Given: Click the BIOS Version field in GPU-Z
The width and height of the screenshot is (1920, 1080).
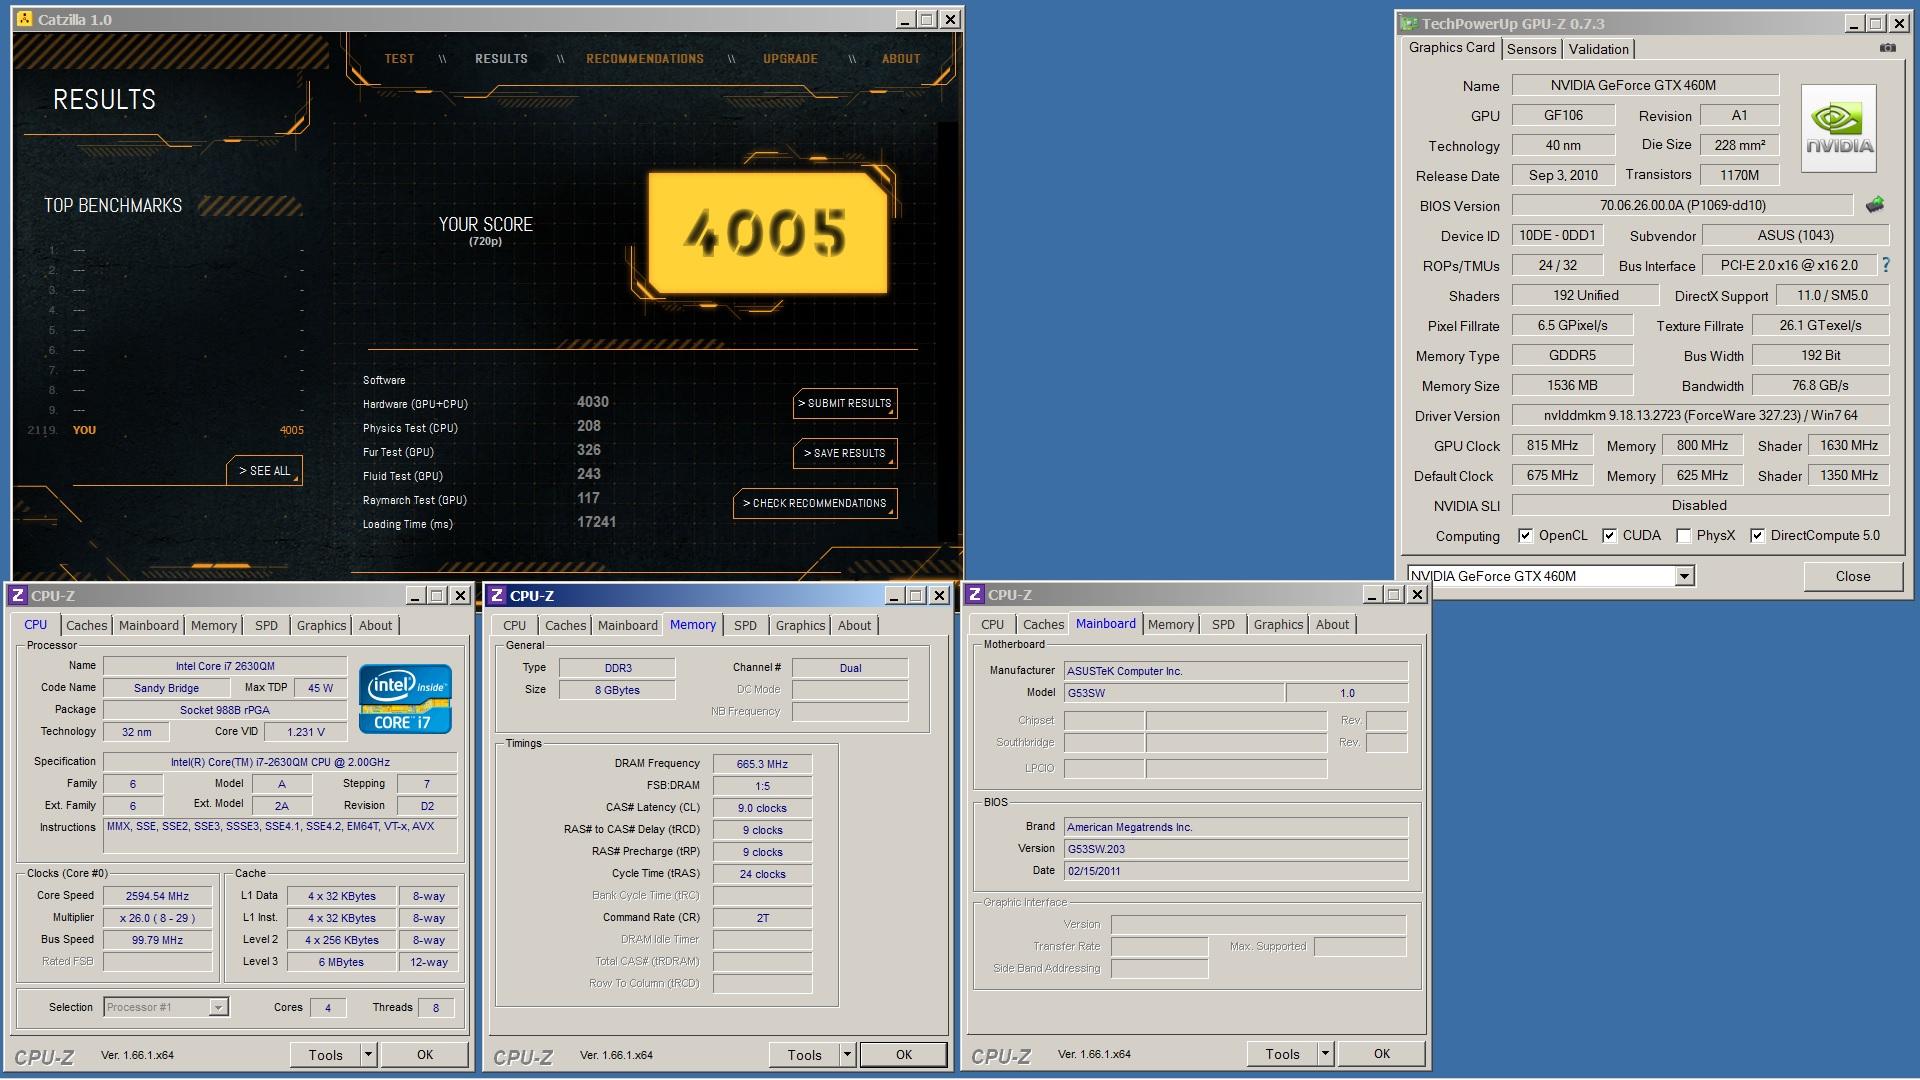Looking at the screenshot, I should coord(1683,205).
